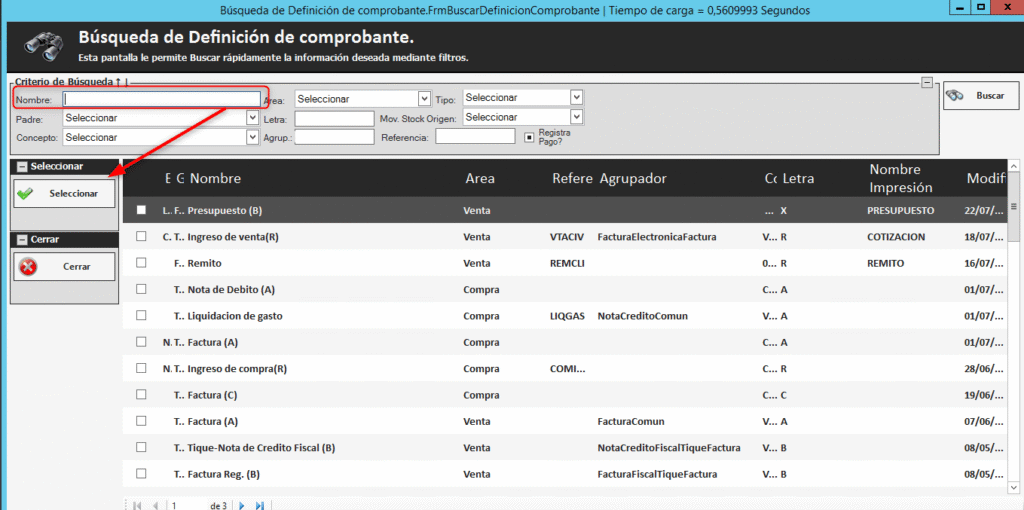This screenshot has height=510, width=1024.
Task: Toggle the Registra Pago checkbox
Action: 529,137
